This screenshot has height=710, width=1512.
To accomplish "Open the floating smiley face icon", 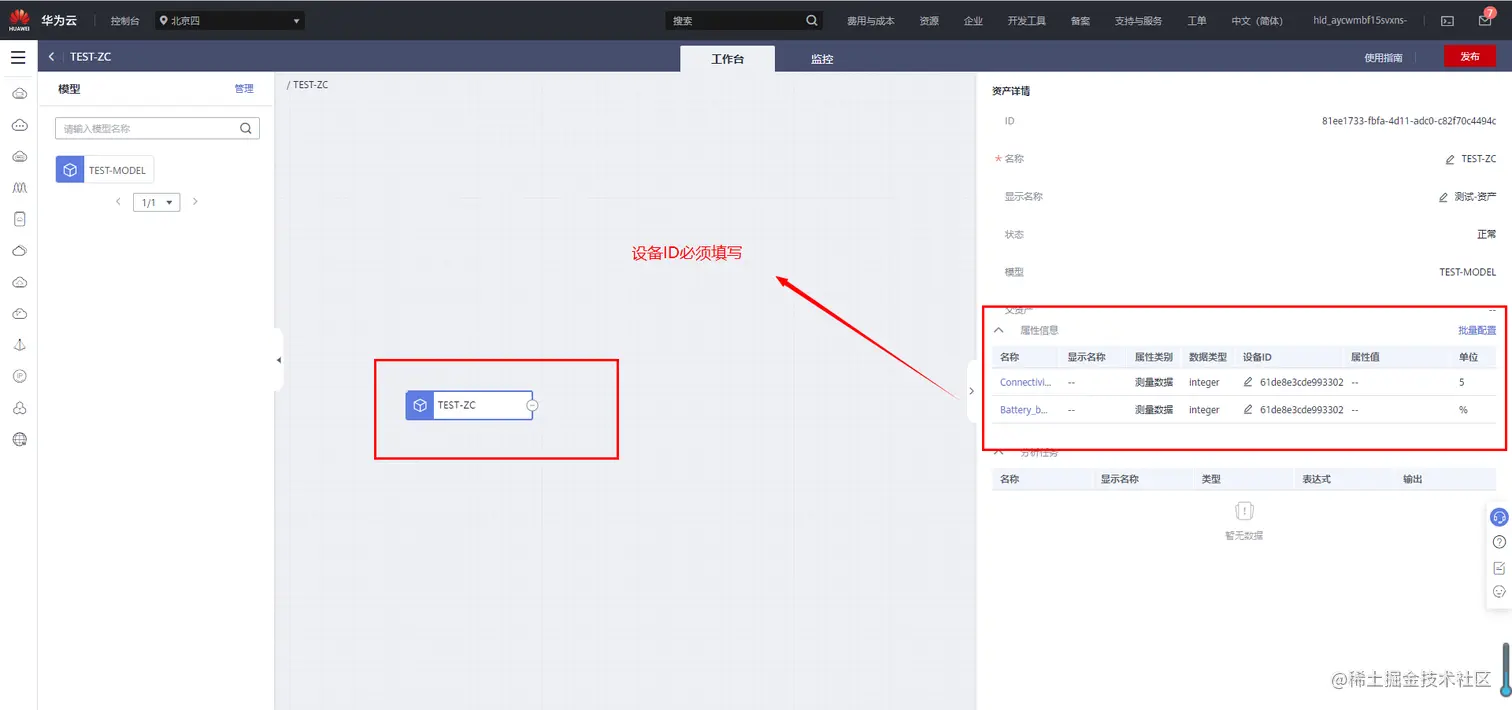I will (1499, 591).
